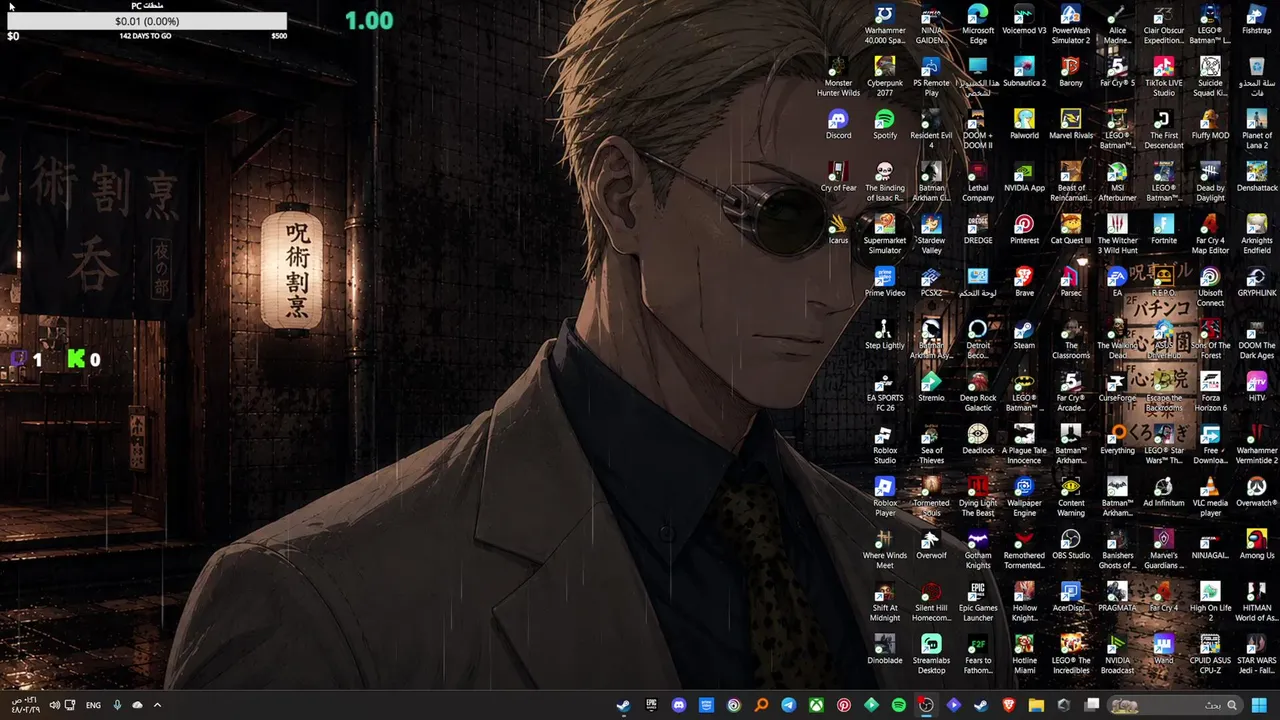Open the TikTok LIVE Studio shortcut
1280x720 pixels.
[1164, 76]
